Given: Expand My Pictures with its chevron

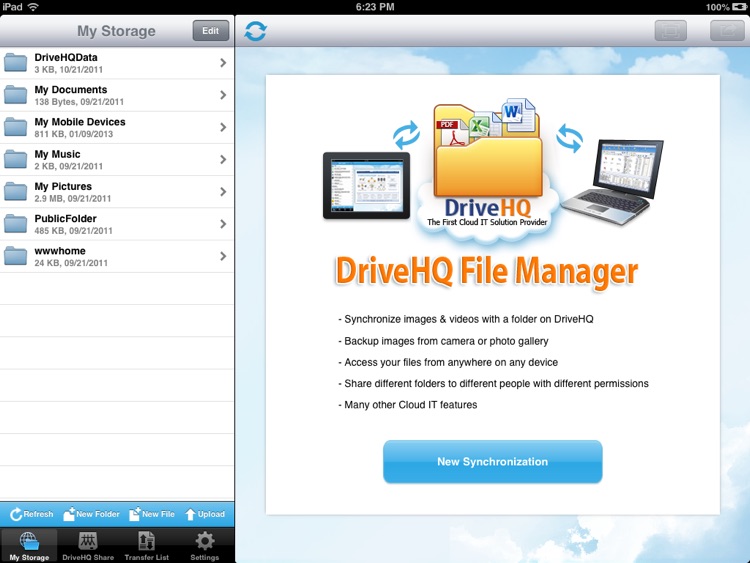Looking at the screenshot, I should tap(223, 192).
